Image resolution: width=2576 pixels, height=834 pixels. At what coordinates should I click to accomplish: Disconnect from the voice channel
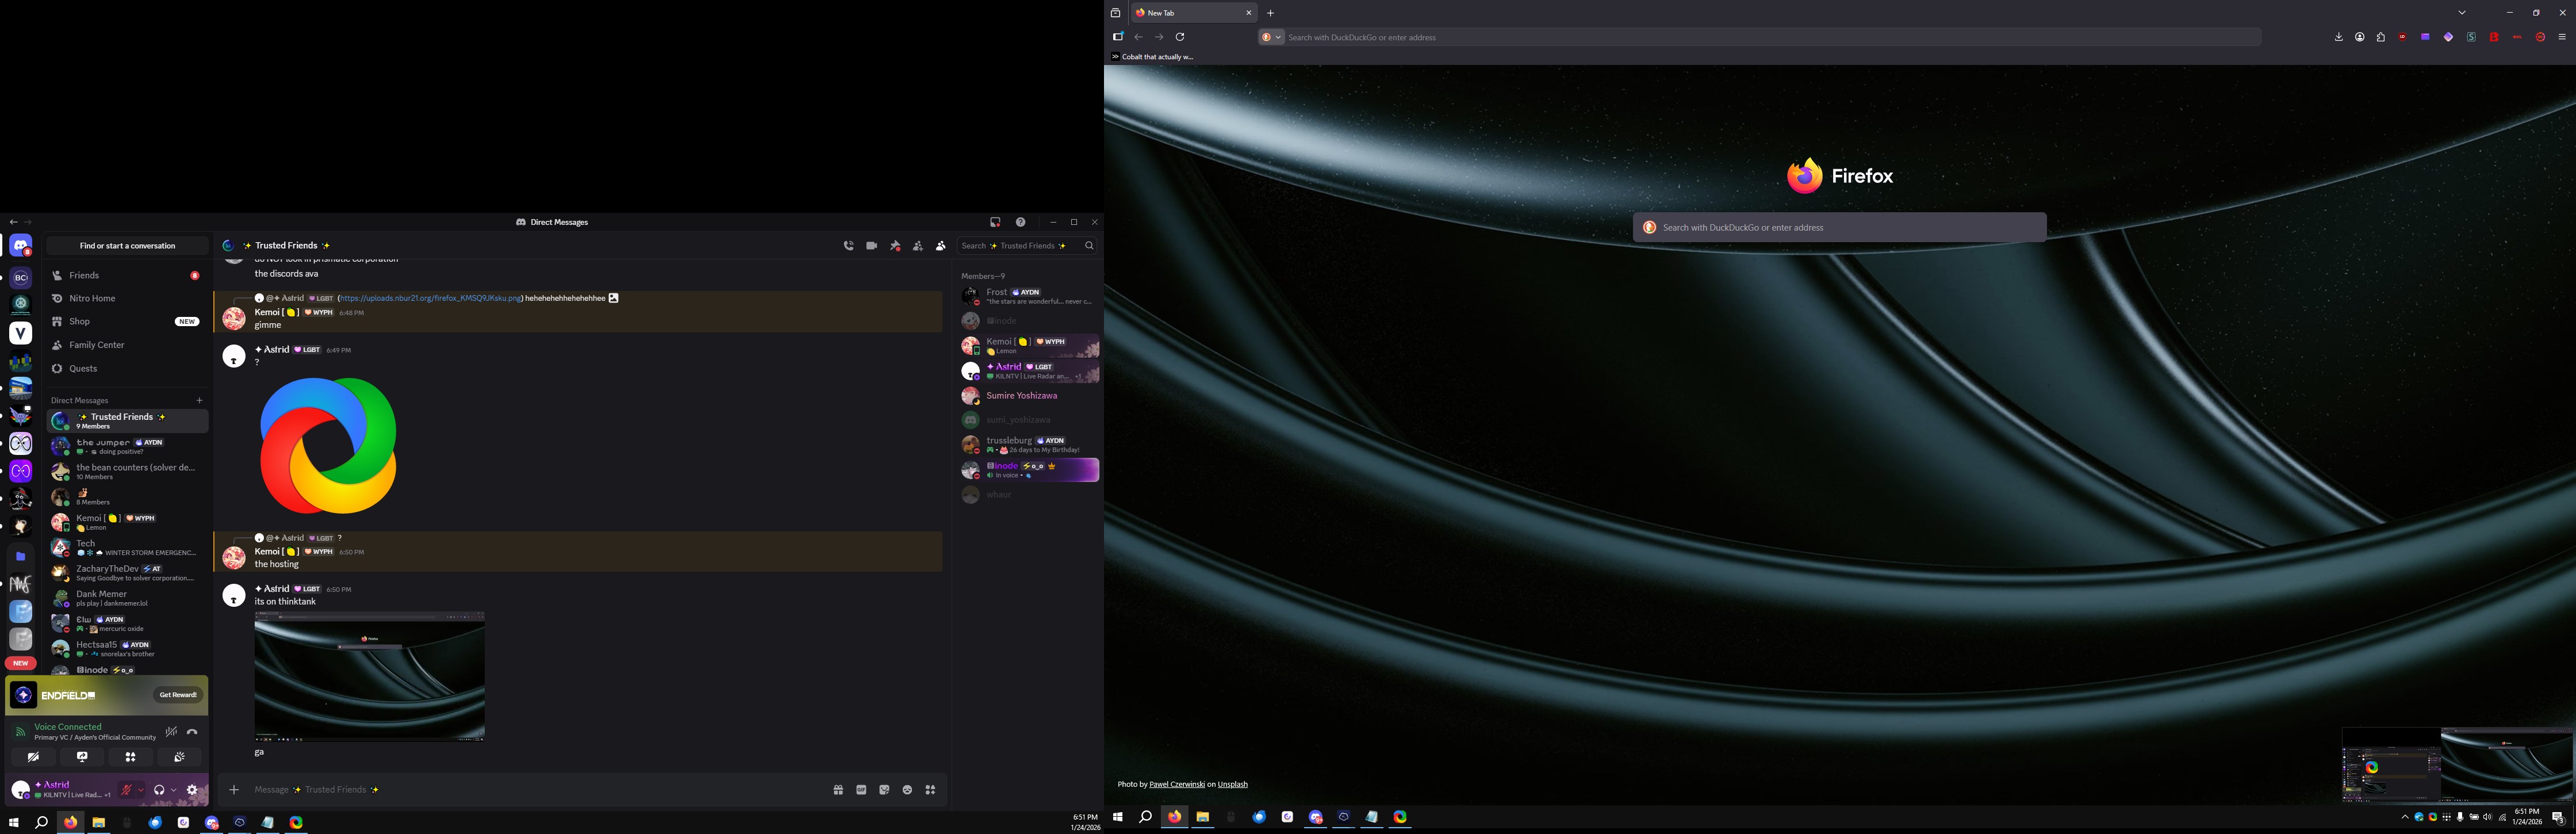(x=192, y=732)
